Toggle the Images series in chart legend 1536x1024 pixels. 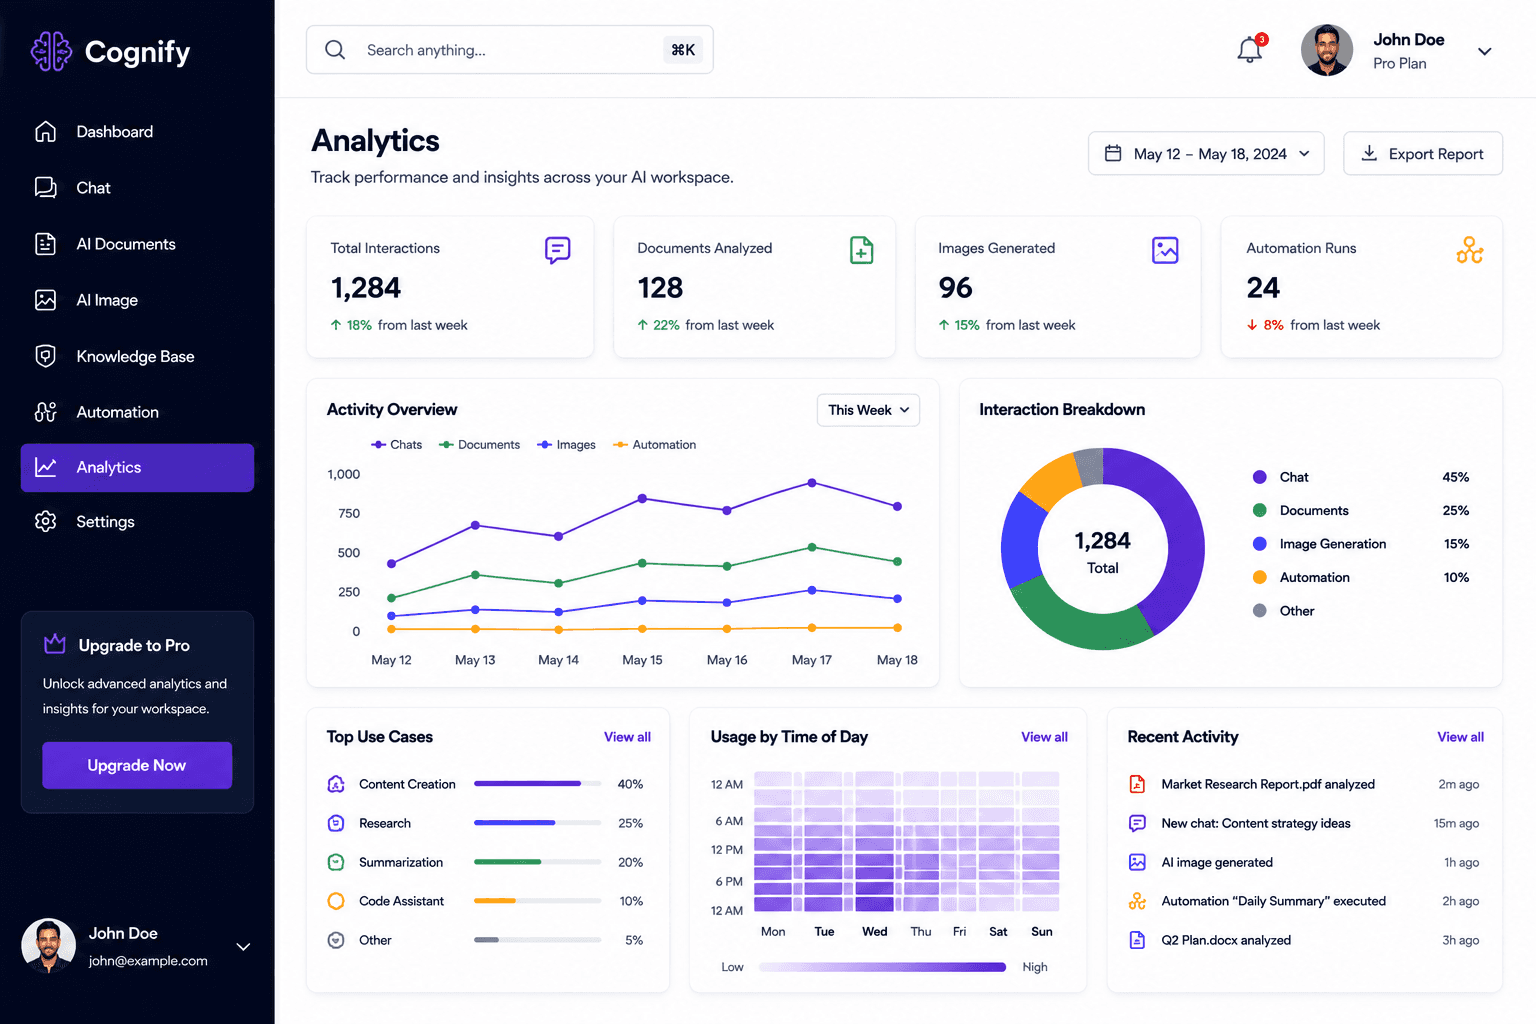point(567,445)
